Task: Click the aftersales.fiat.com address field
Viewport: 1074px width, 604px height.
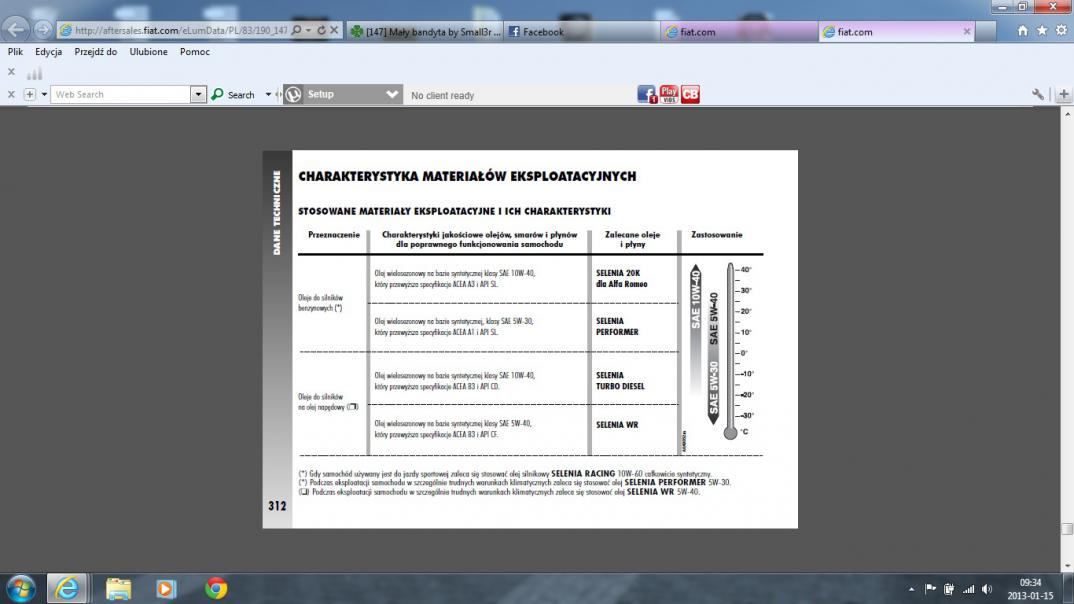Action: click(181, 31)
